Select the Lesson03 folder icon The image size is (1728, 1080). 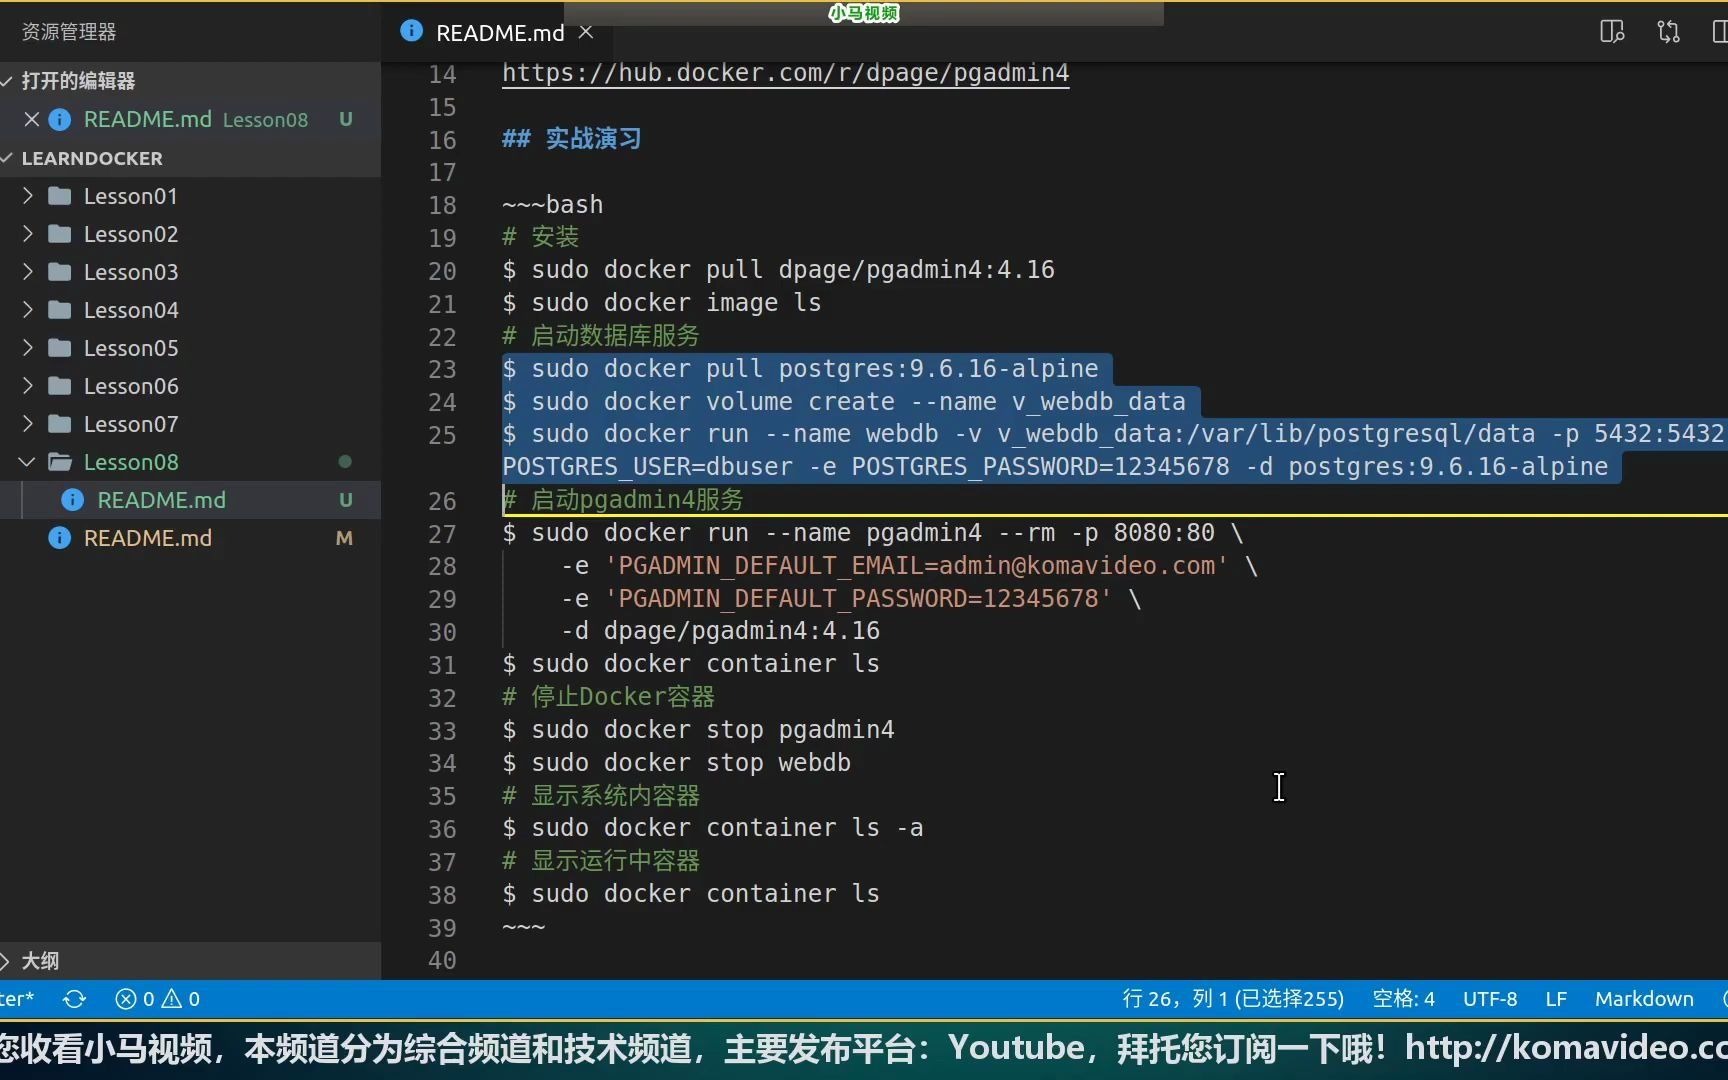coord(60,272)
